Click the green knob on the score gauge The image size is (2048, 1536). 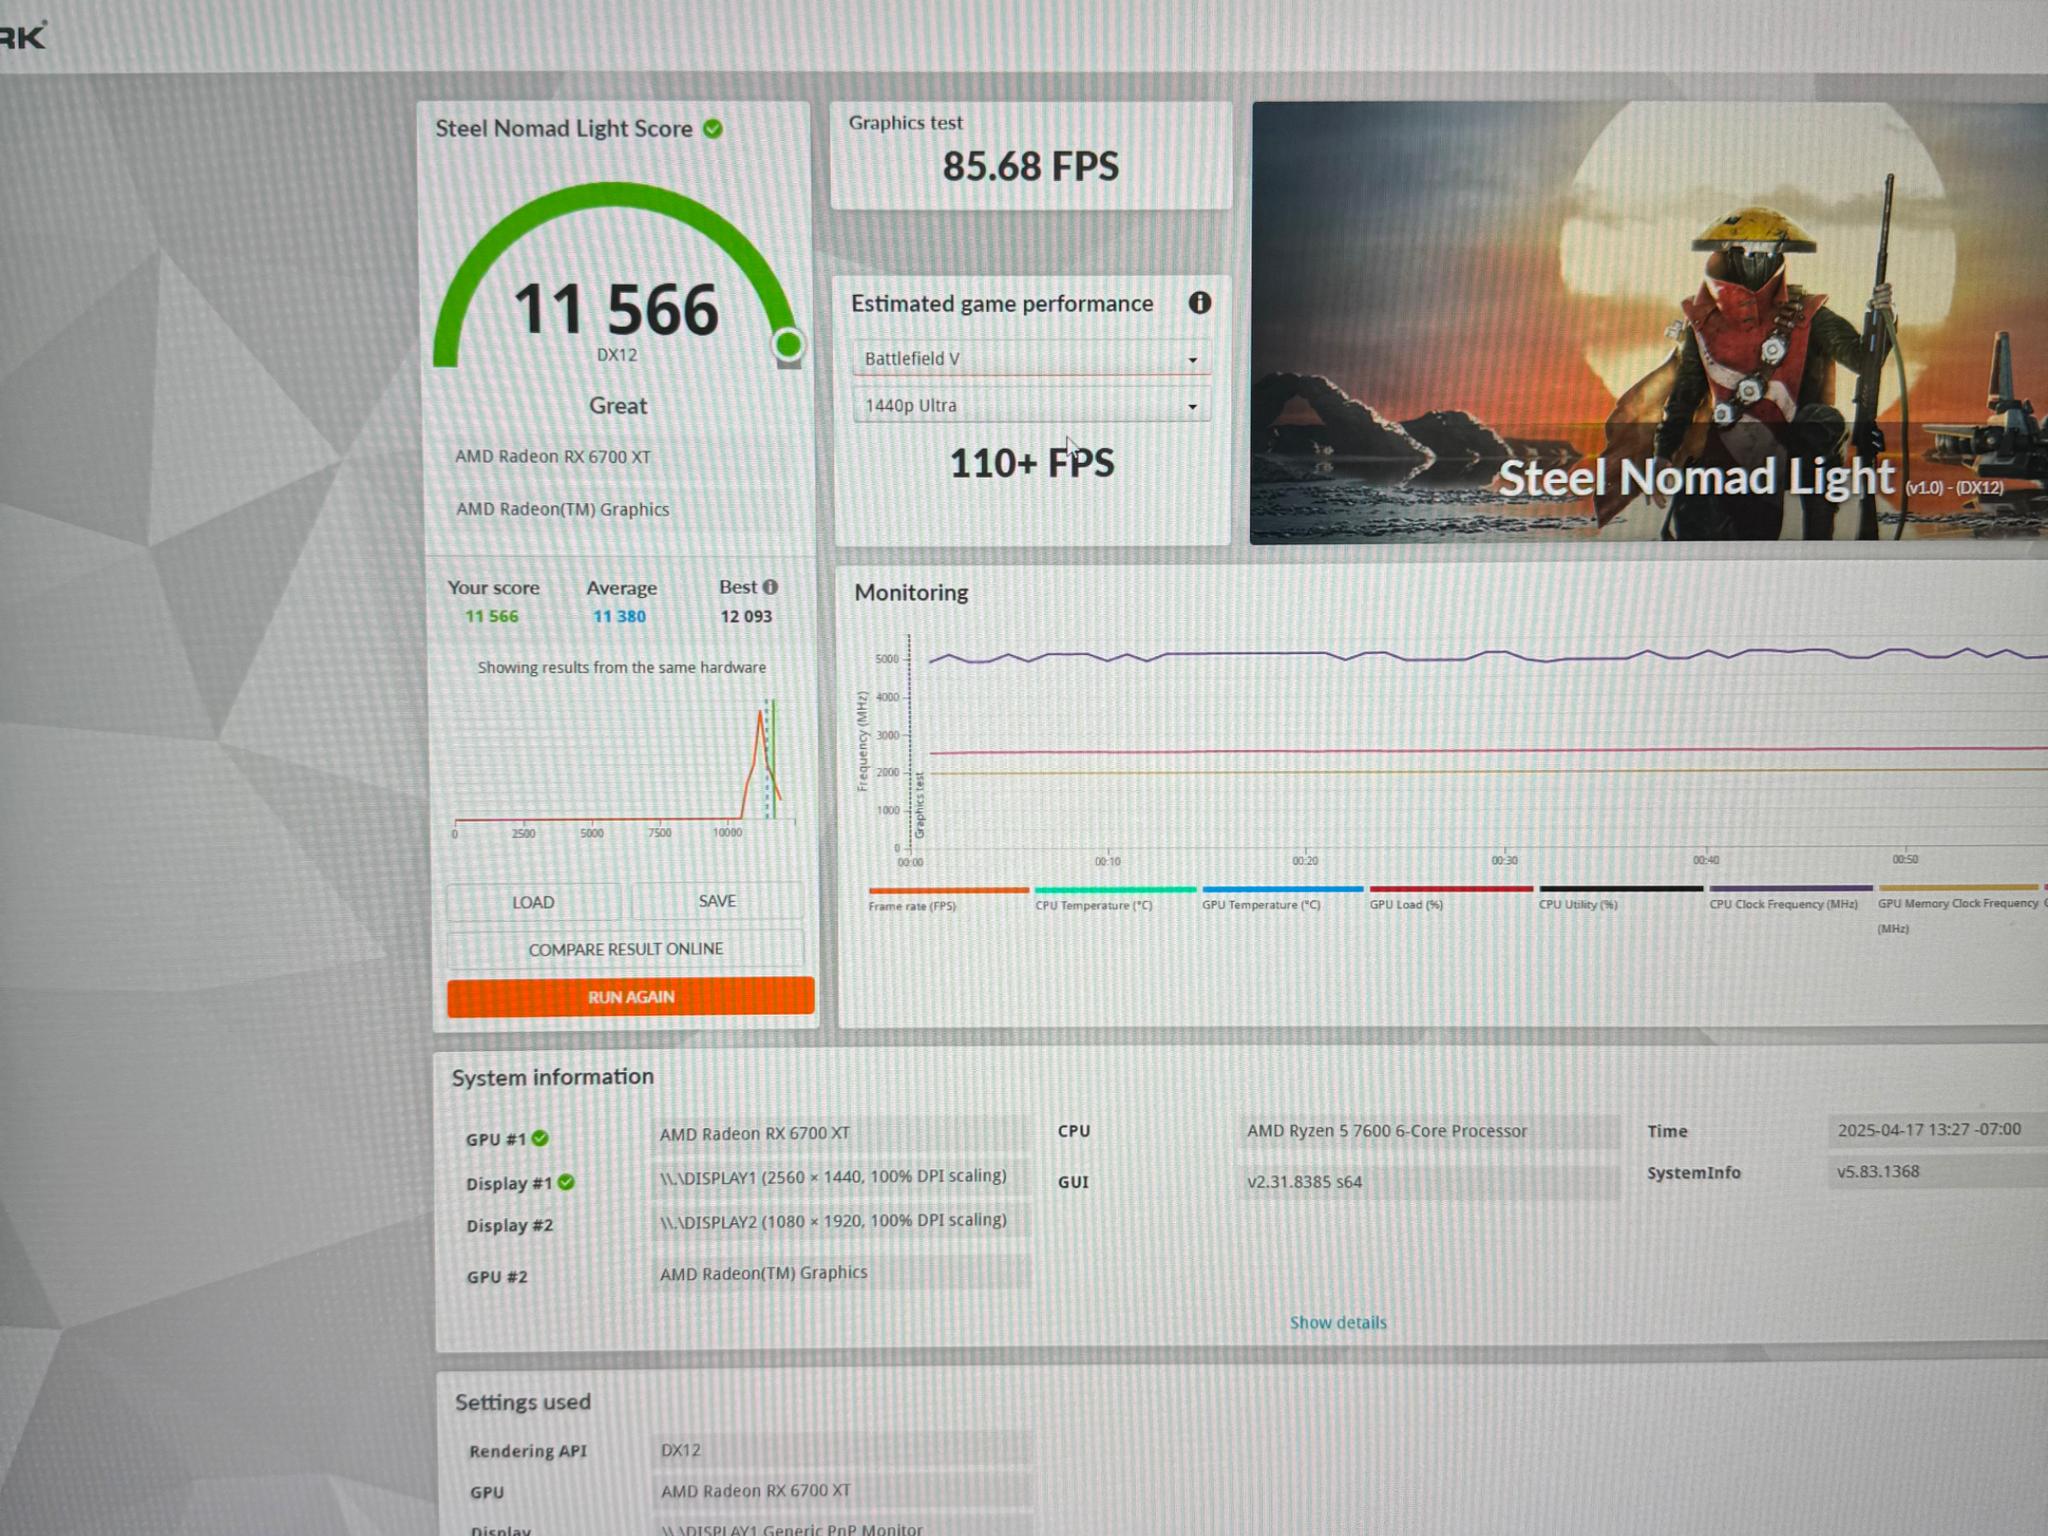click(x=788, y=345)
